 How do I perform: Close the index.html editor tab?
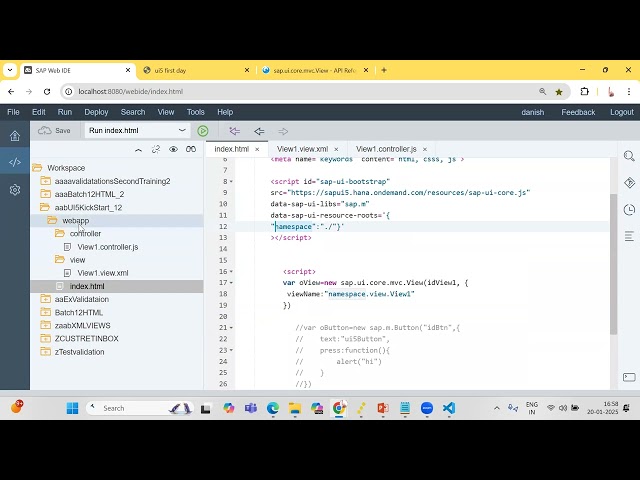tap(257, 150)
